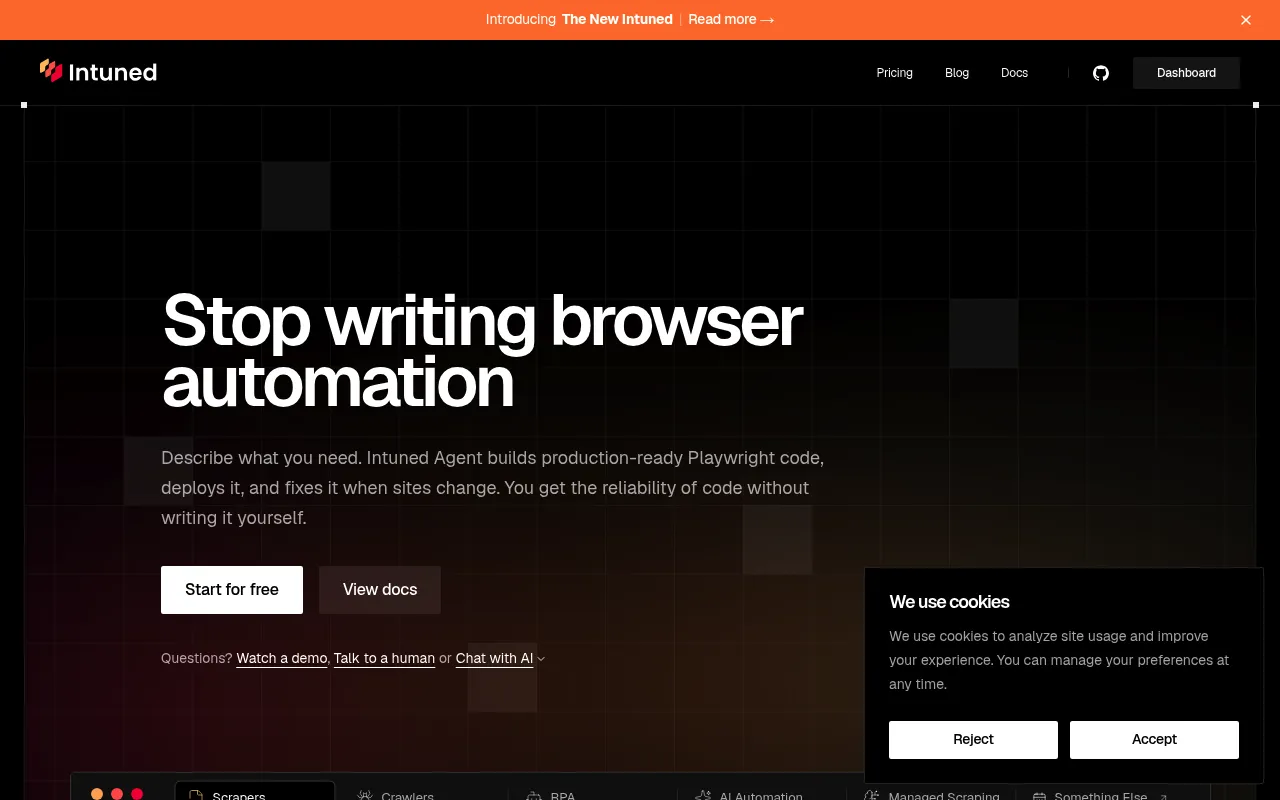
Task: Choose the "Talk to a human" link
Action: click(x=384, y=658)
